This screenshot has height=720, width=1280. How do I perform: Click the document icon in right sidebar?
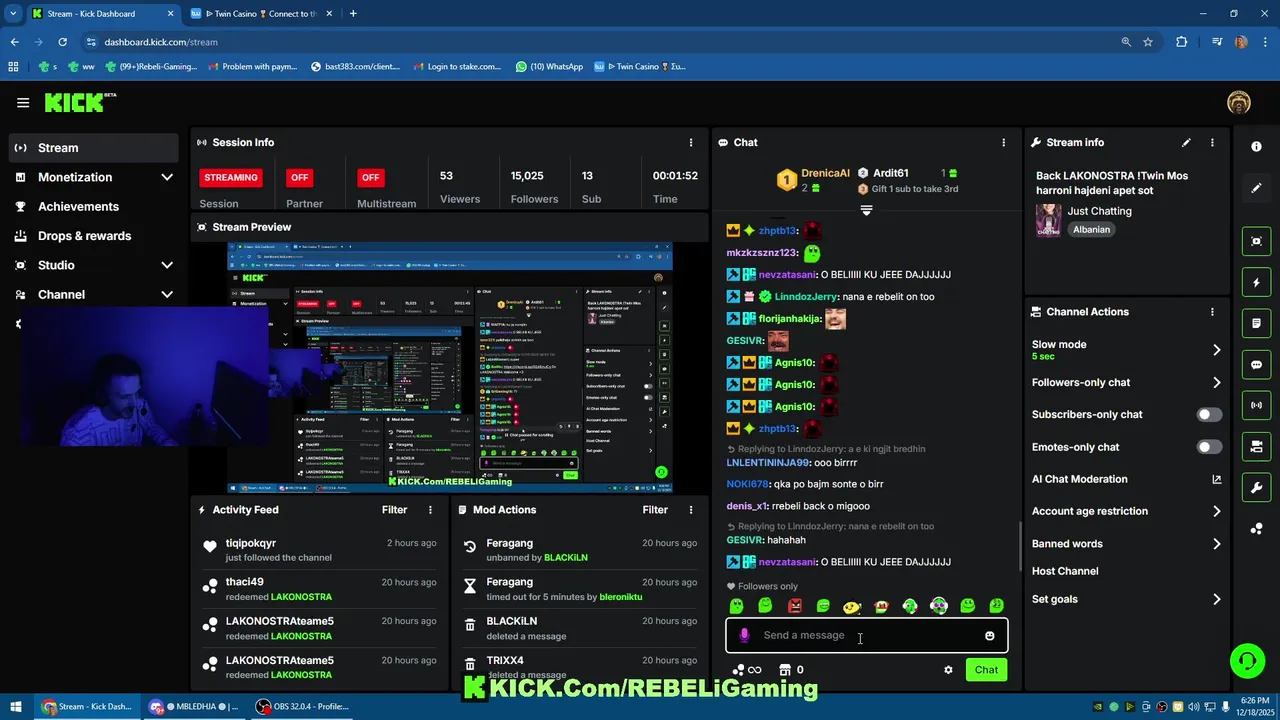(1256, 324)
